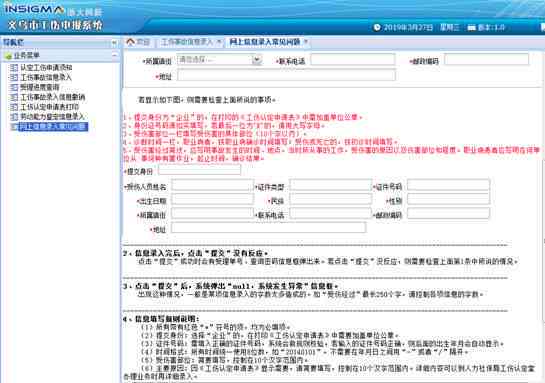Collapse the 导航栏 navigation panel
The width and height of the screenshot is (545, 383).
coord(114,43)
